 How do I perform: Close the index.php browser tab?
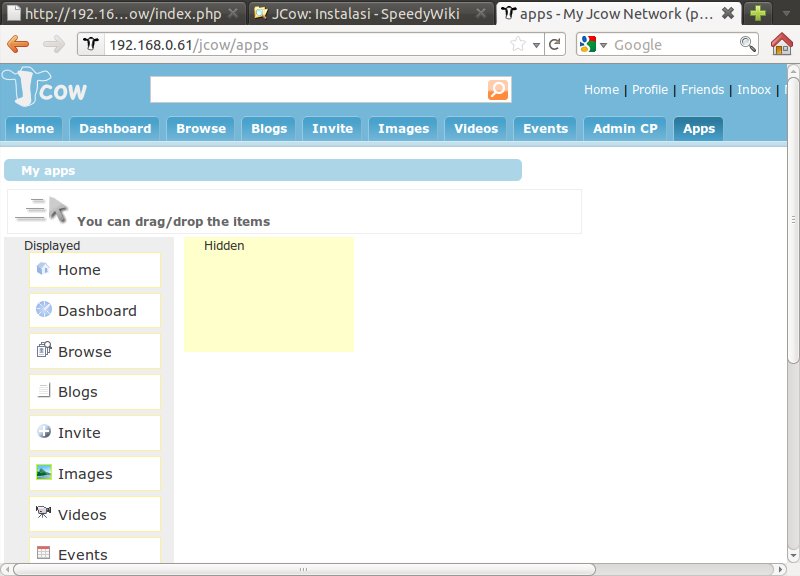pyautogui.click(x=233, y=13)
